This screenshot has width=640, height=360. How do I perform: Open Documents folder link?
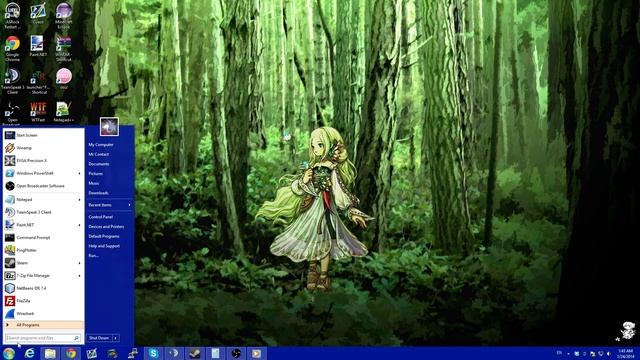click(99, 164)
